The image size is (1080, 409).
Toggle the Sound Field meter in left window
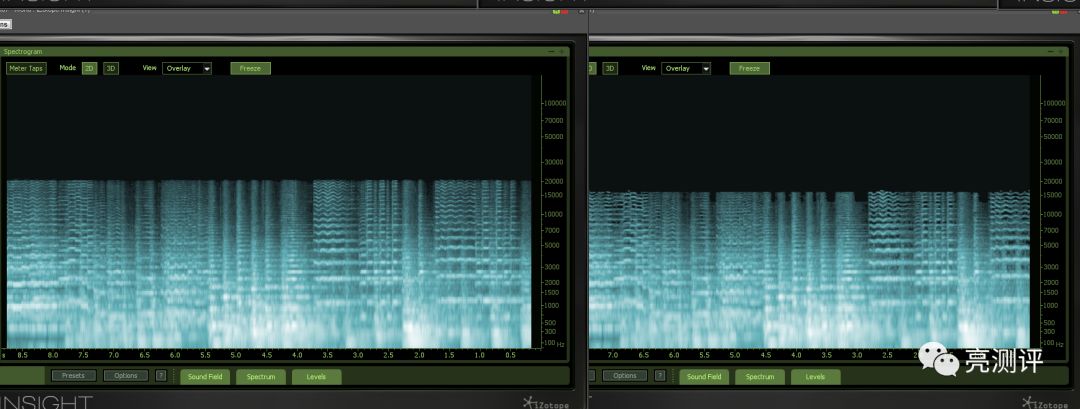click(205, 377)
